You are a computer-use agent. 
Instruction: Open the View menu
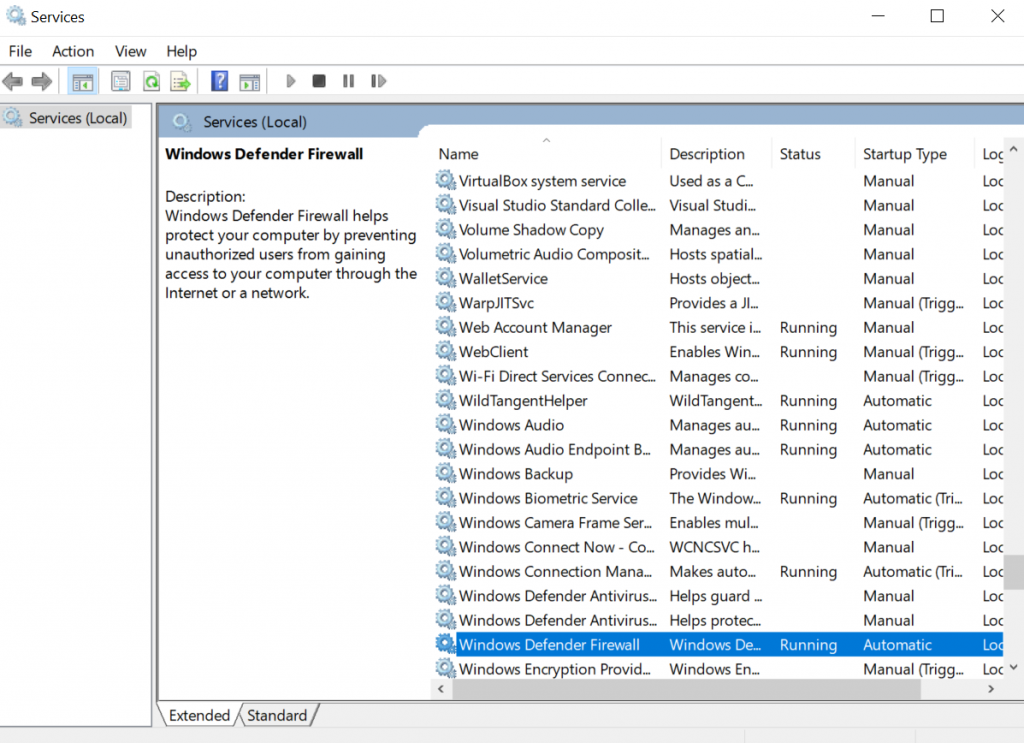pyautogui.click(x=131, y=51)
